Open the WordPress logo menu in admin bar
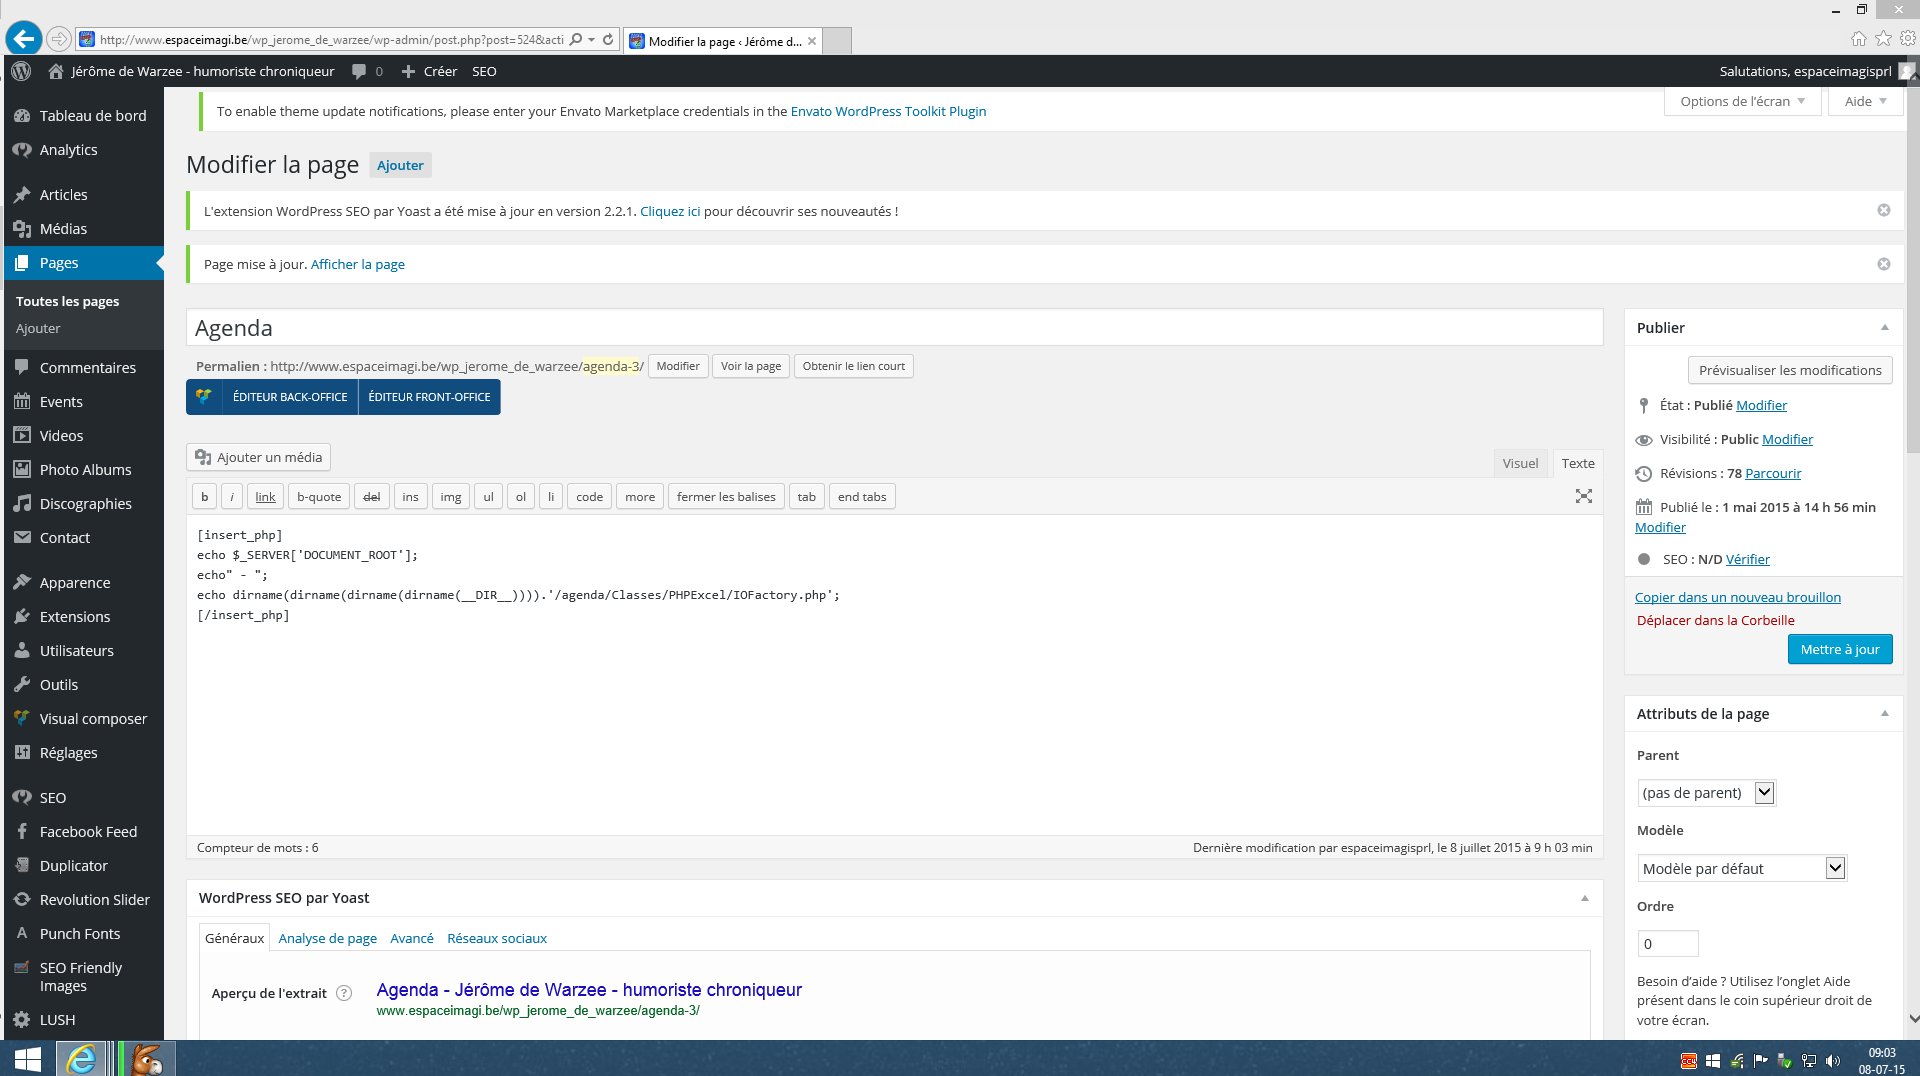The width and height of the screenshot is (1920, 1076). pyautogui.click(x=21, y=71)
